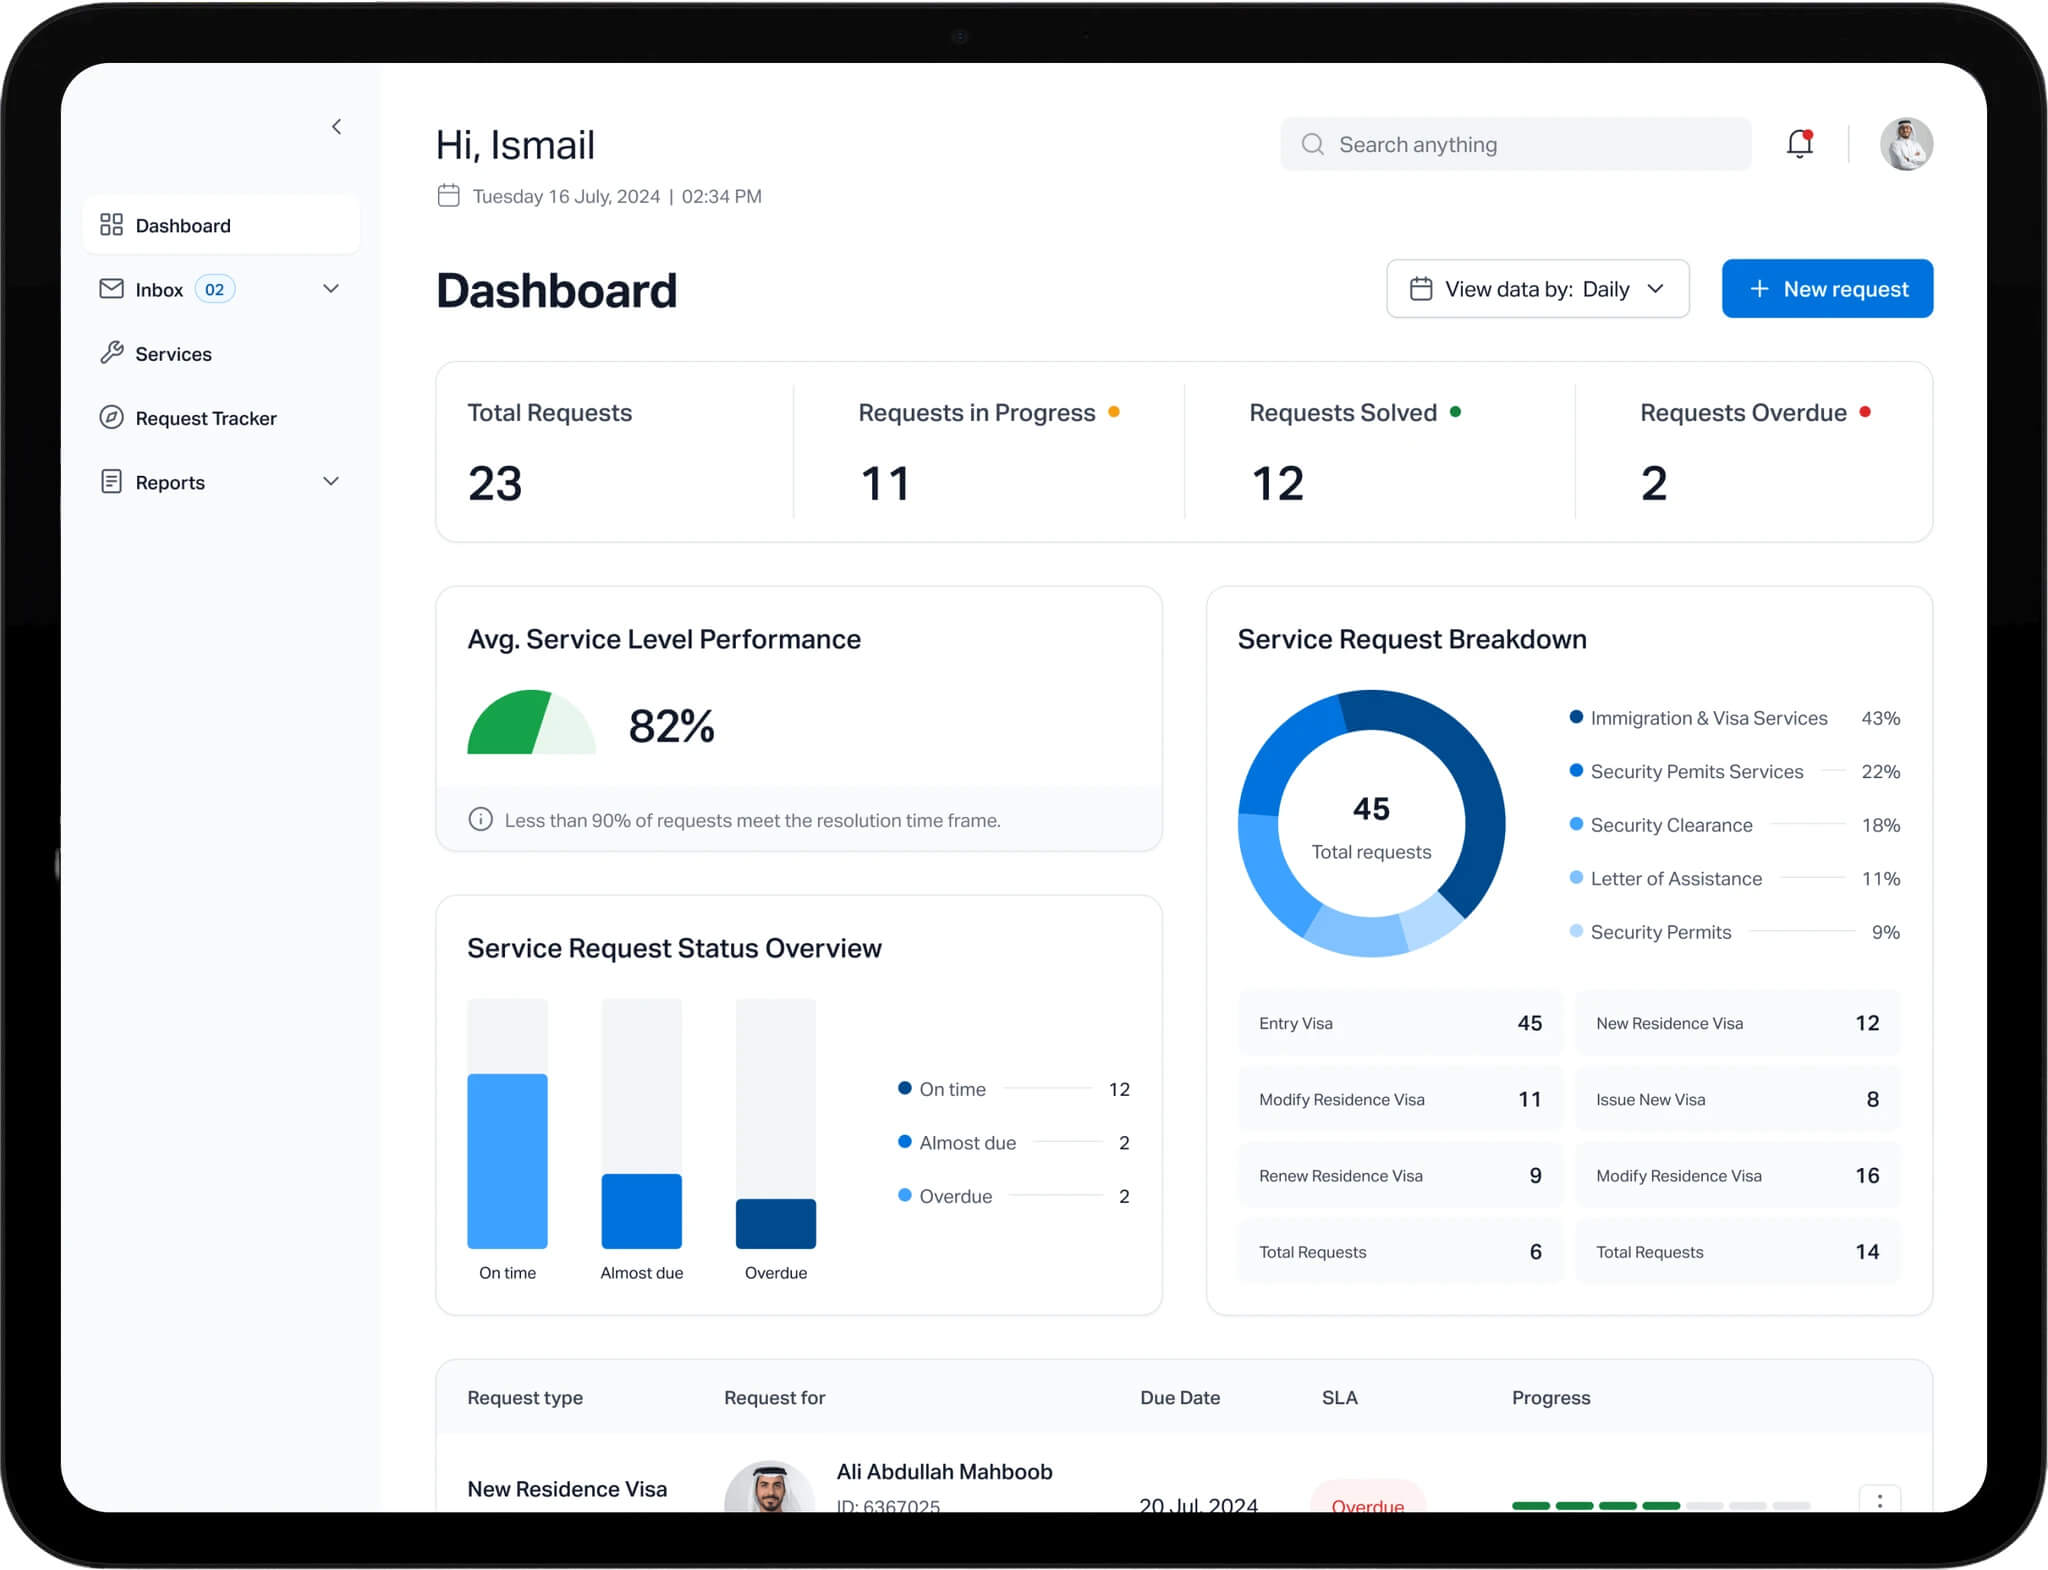This screenshot has width=2048, height=1570.
Task: Click the Request Tracker compass icon
Action: point(111,418)
